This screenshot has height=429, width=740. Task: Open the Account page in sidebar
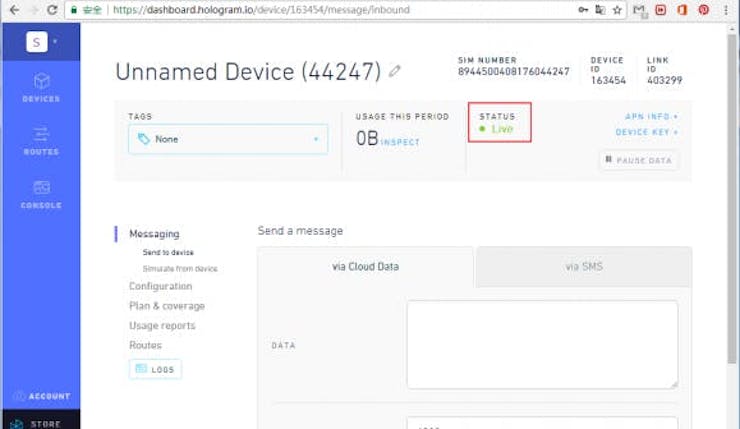click(x=42, y=396)
